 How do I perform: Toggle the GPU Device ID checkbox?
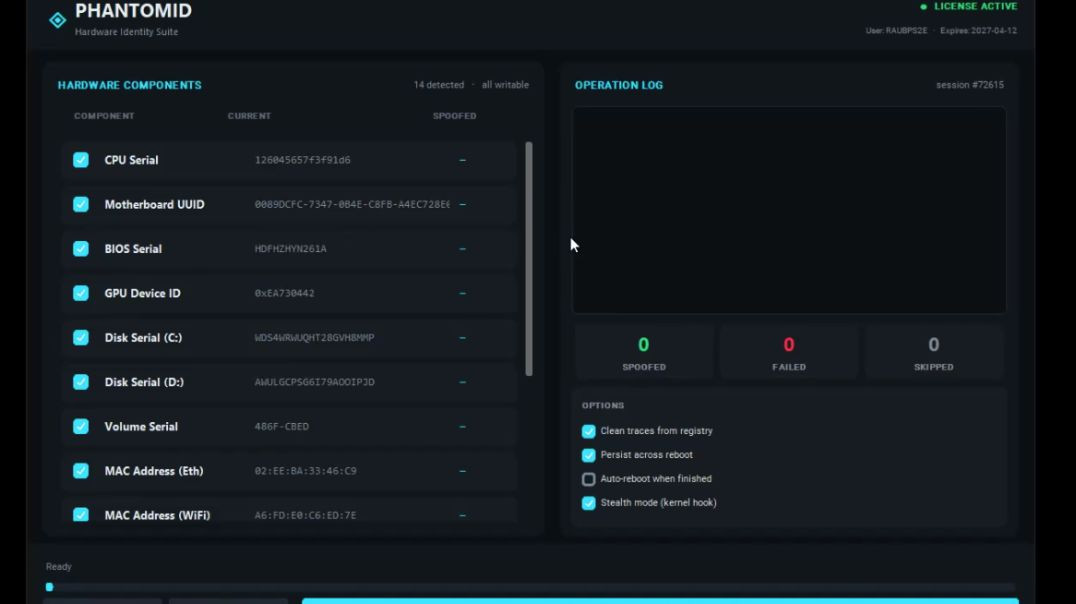click(x=81, y=293)
